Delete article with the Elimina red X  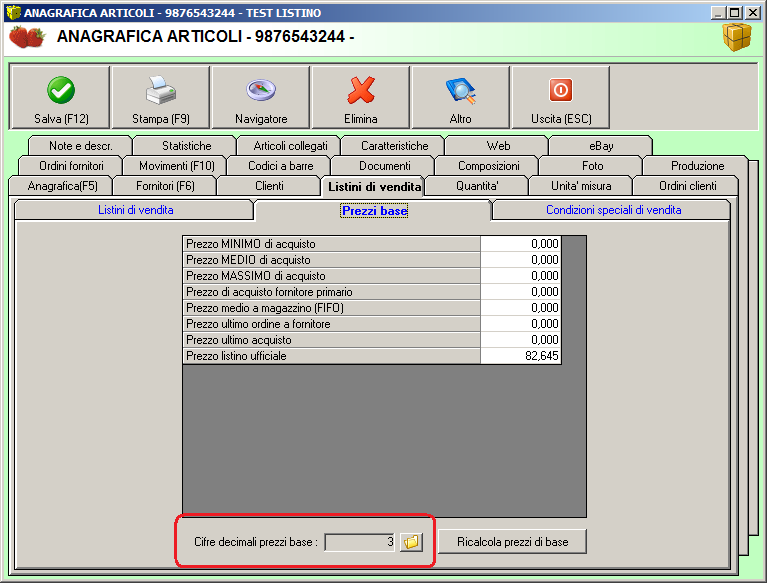[x=360, y=92]
